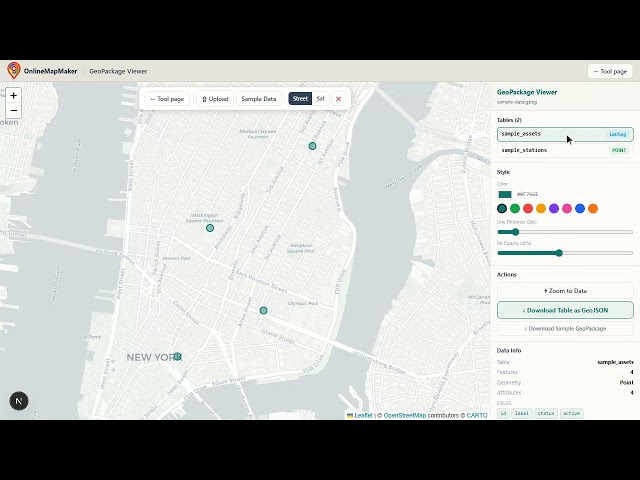Click the Fill Opacity slider handle
The image size is (640, 480).
point(560,253)
